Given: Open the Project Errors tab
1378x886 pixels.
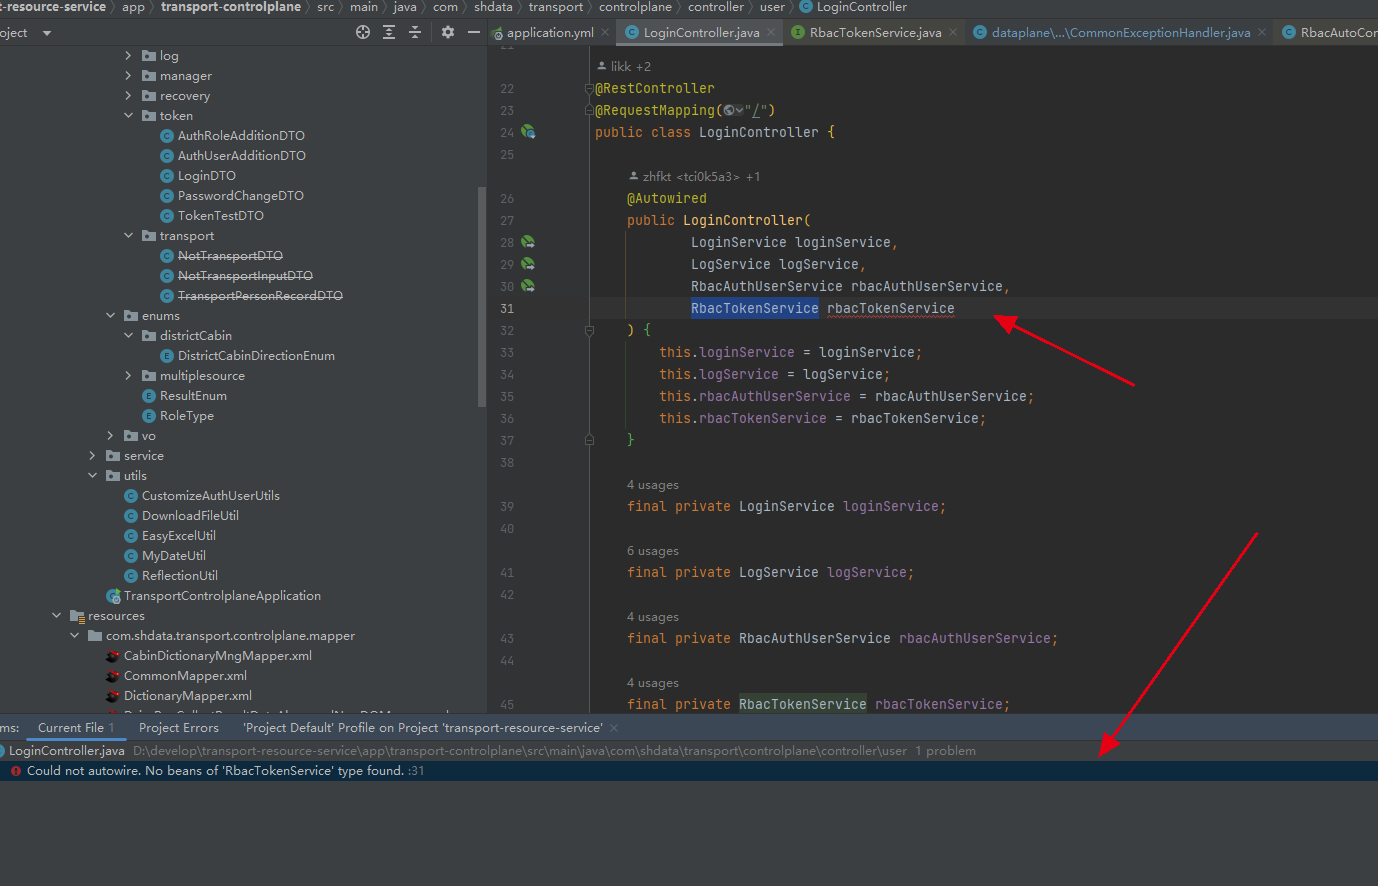Looking at the screenshot, I should 178,727.
